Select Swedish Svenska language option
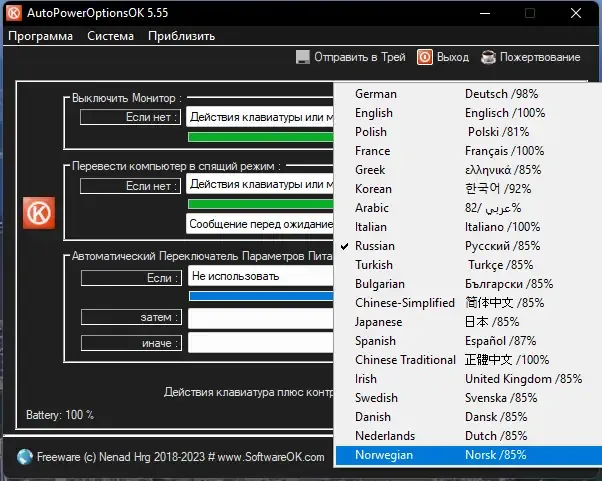 pos(469,398)
